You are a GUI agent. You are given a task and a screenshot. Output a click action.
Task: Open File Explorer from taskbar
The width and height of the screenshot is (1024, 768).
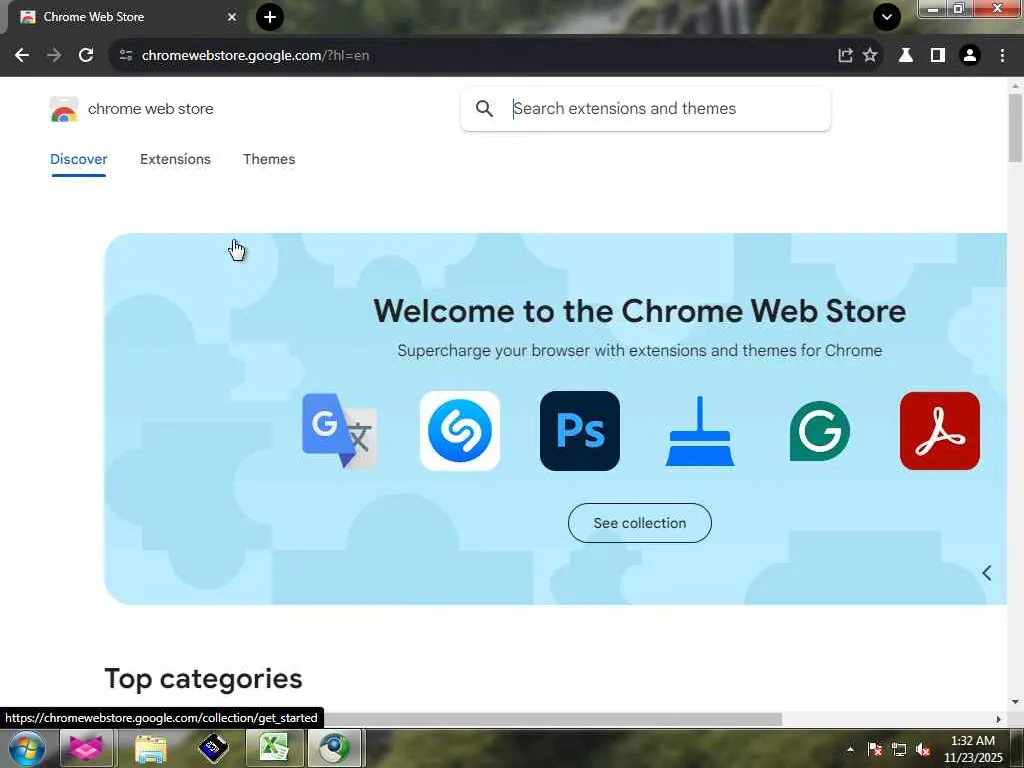pyautogui.click(x=151, y=749)
